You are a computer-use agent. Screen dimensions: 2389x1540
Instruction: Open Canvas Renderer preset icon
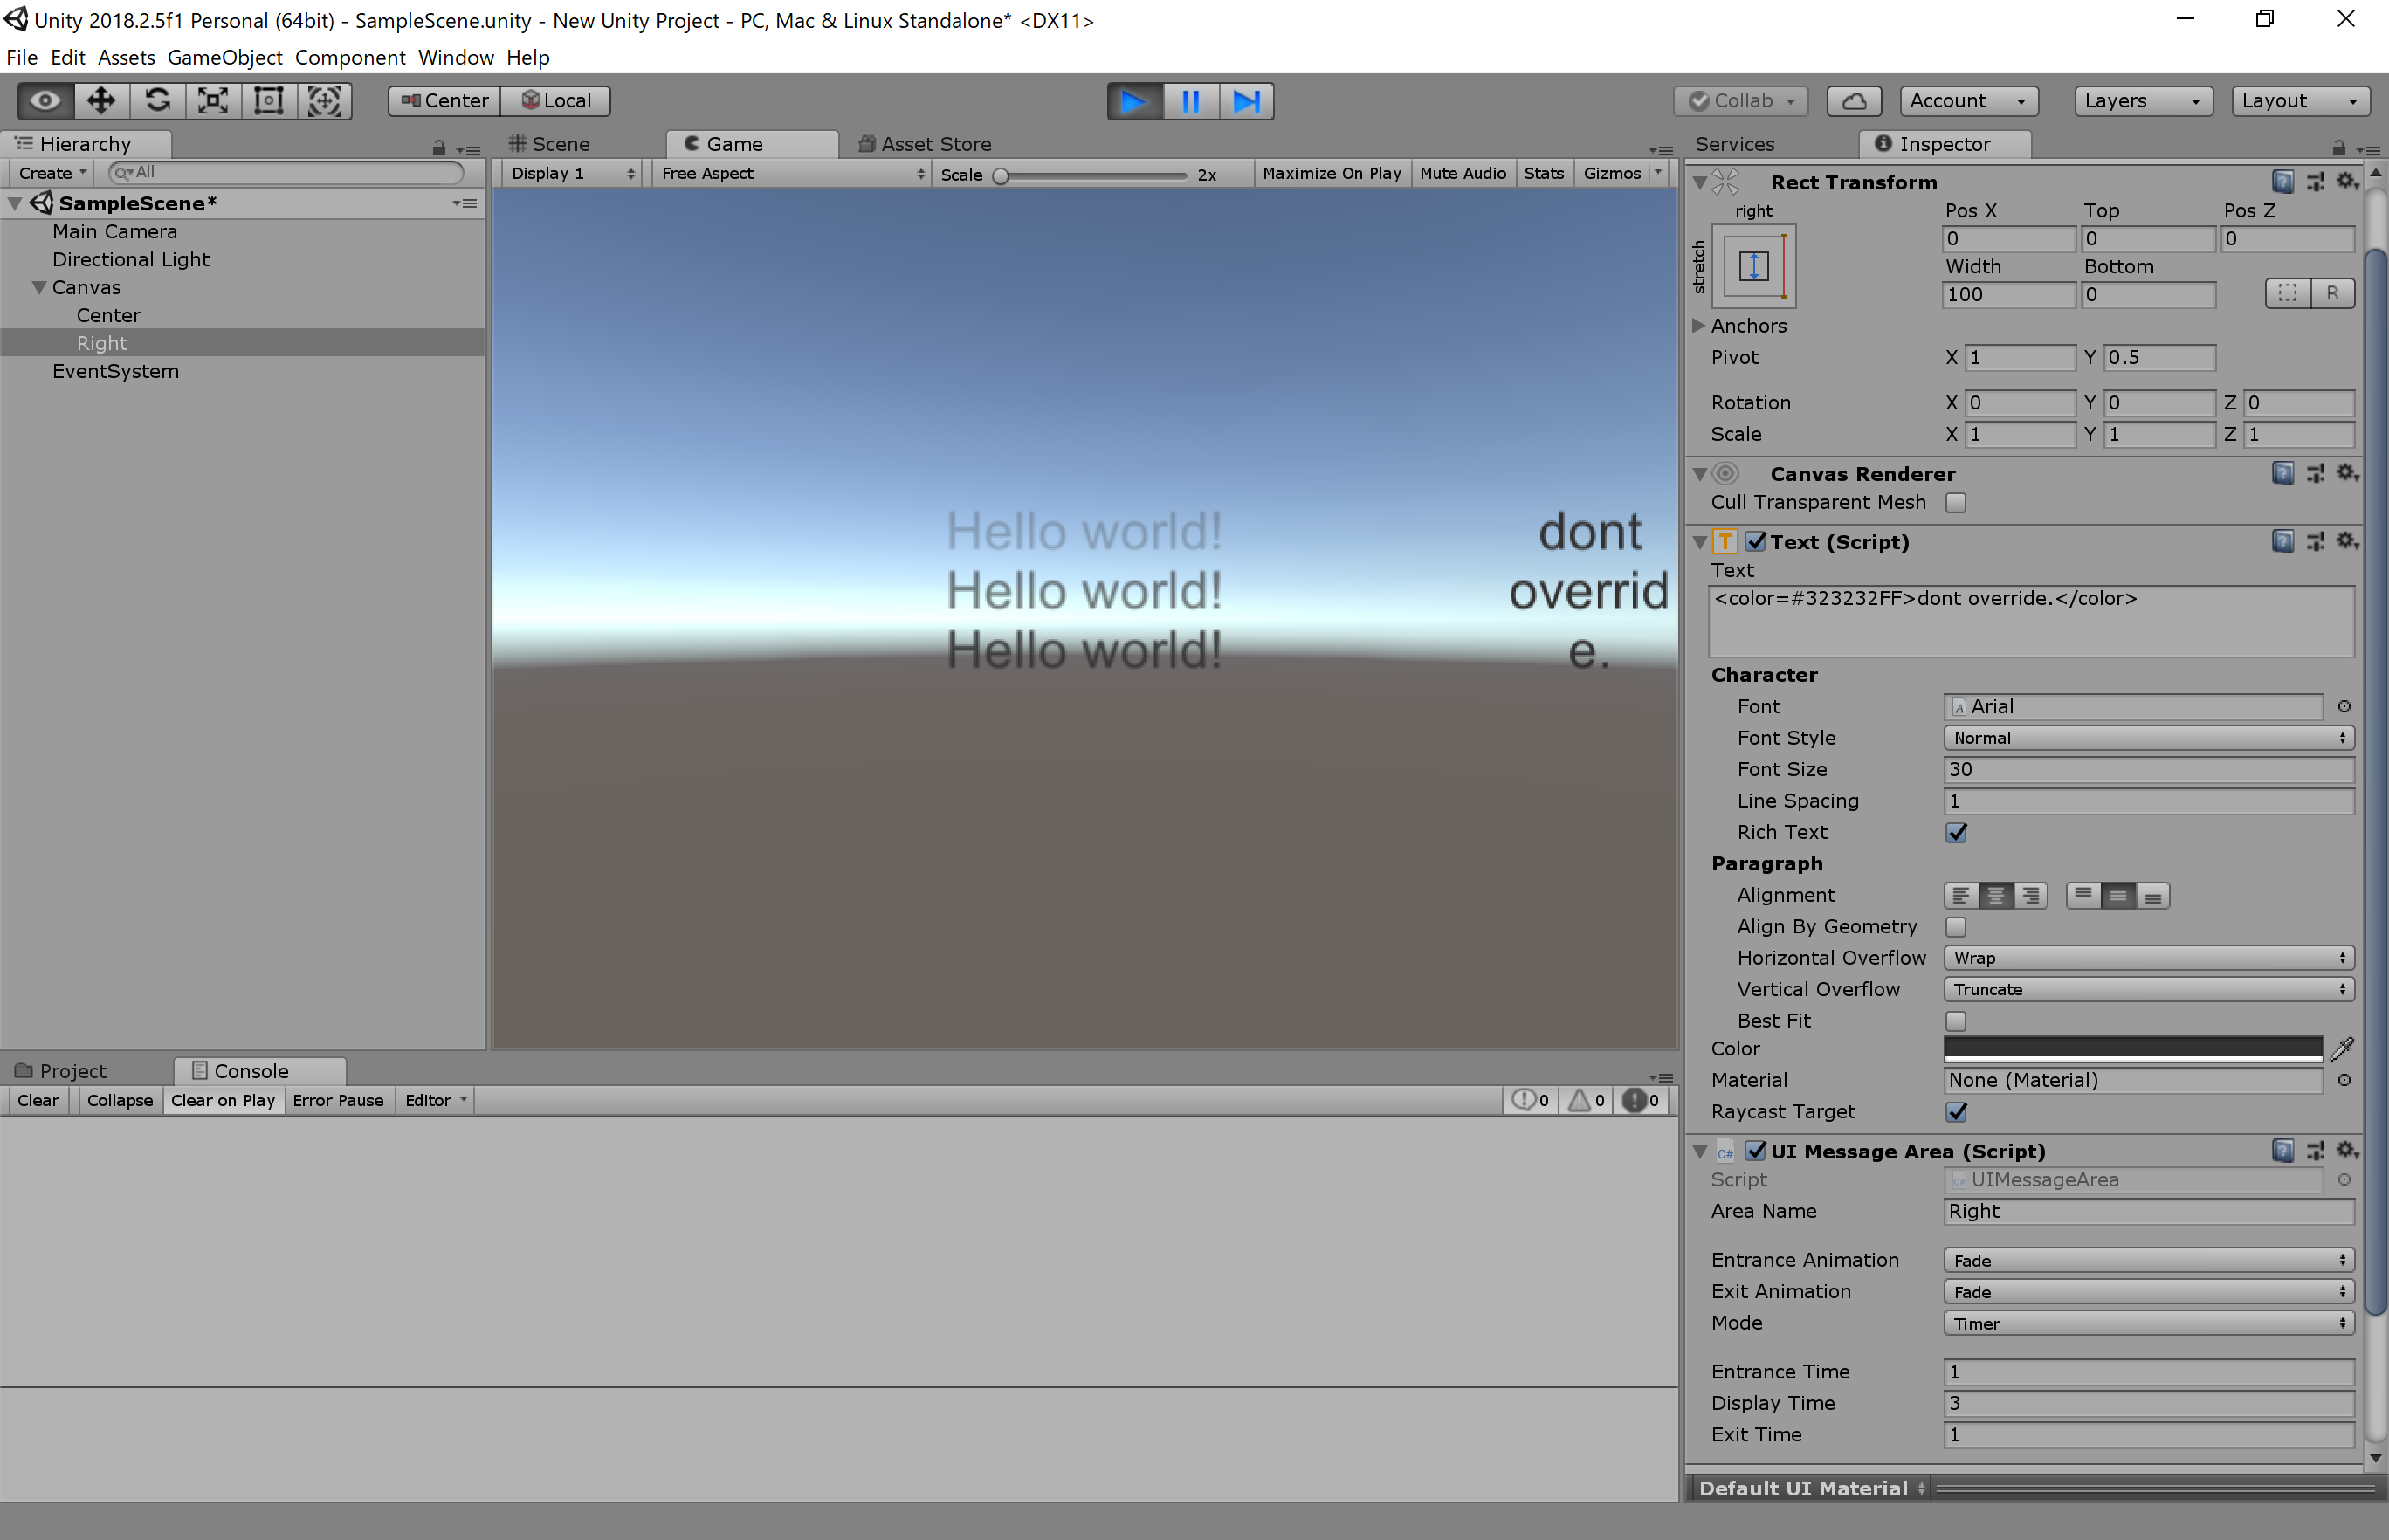pos(2315,473)
